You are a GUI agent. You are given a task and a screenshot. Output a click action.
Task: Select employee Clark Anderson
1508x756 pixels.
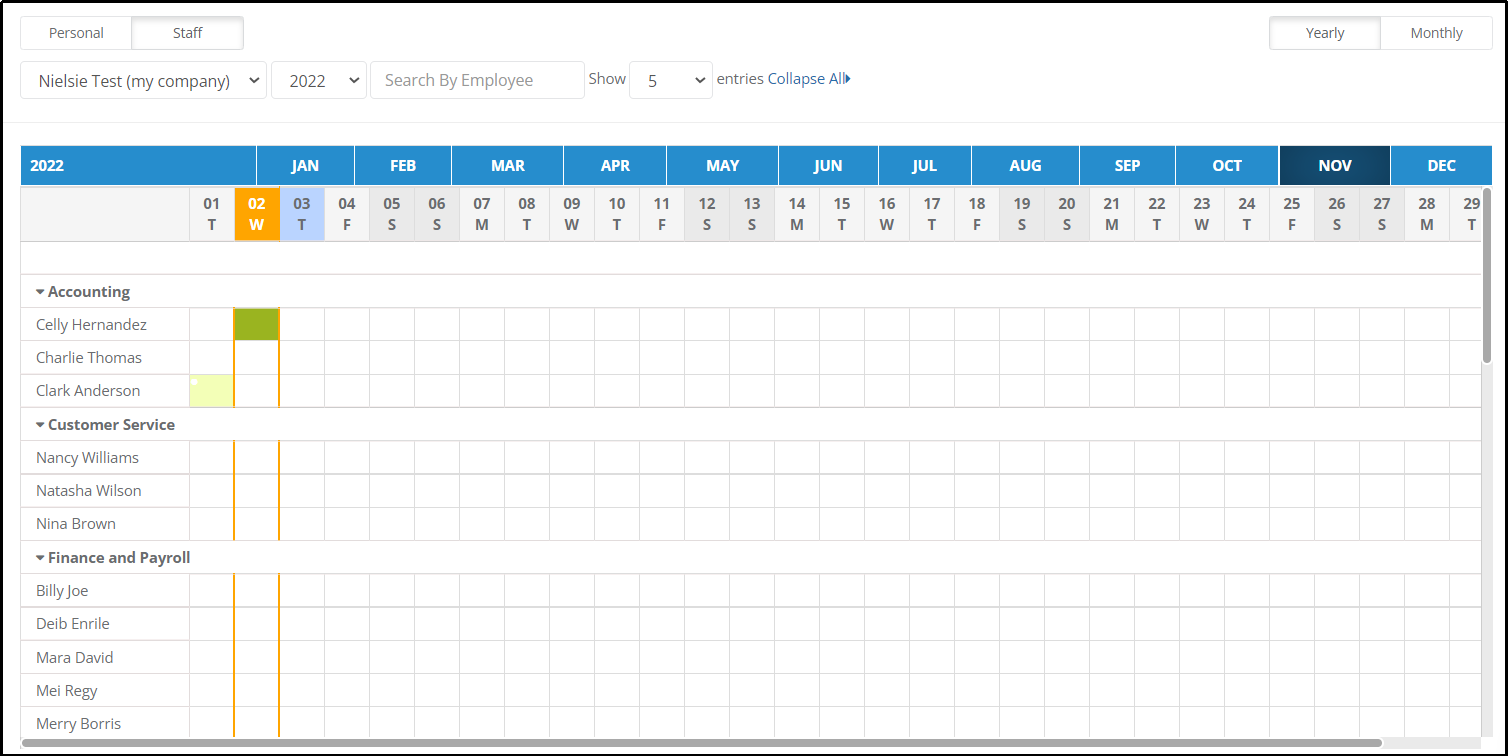[88, 391]
